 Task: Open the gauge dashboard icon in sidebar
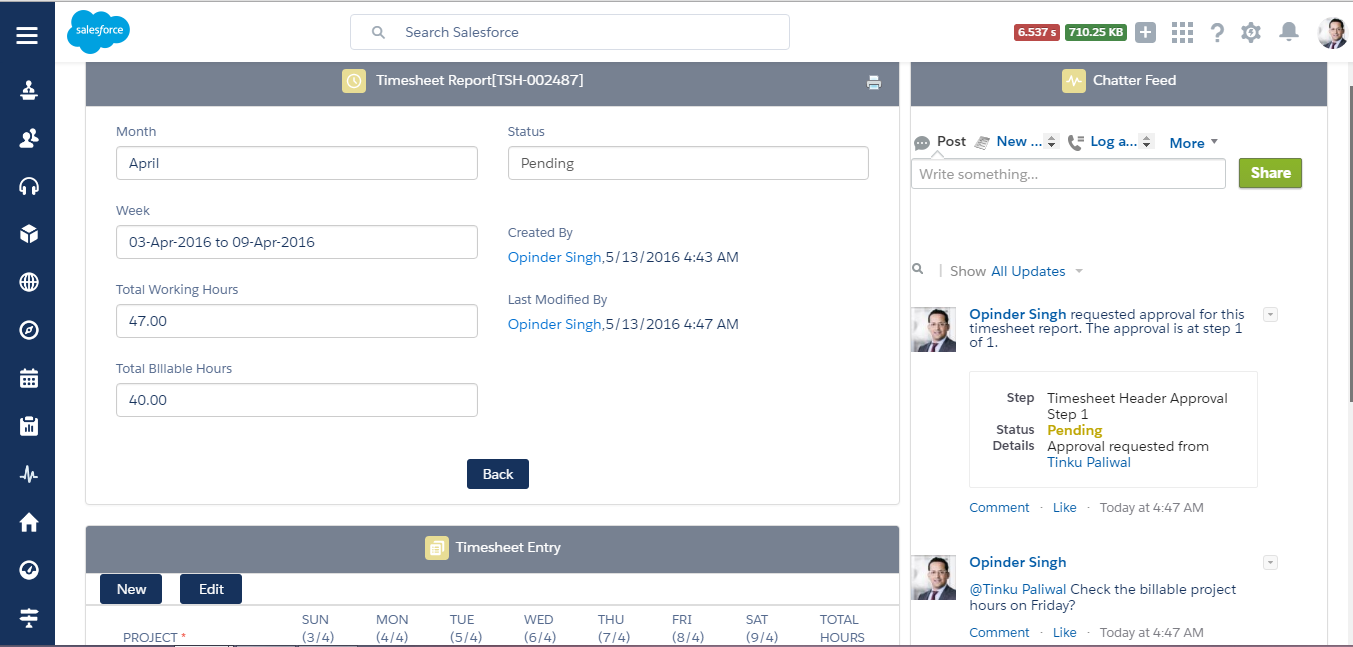pyautogui.click(x=29, y=570)
